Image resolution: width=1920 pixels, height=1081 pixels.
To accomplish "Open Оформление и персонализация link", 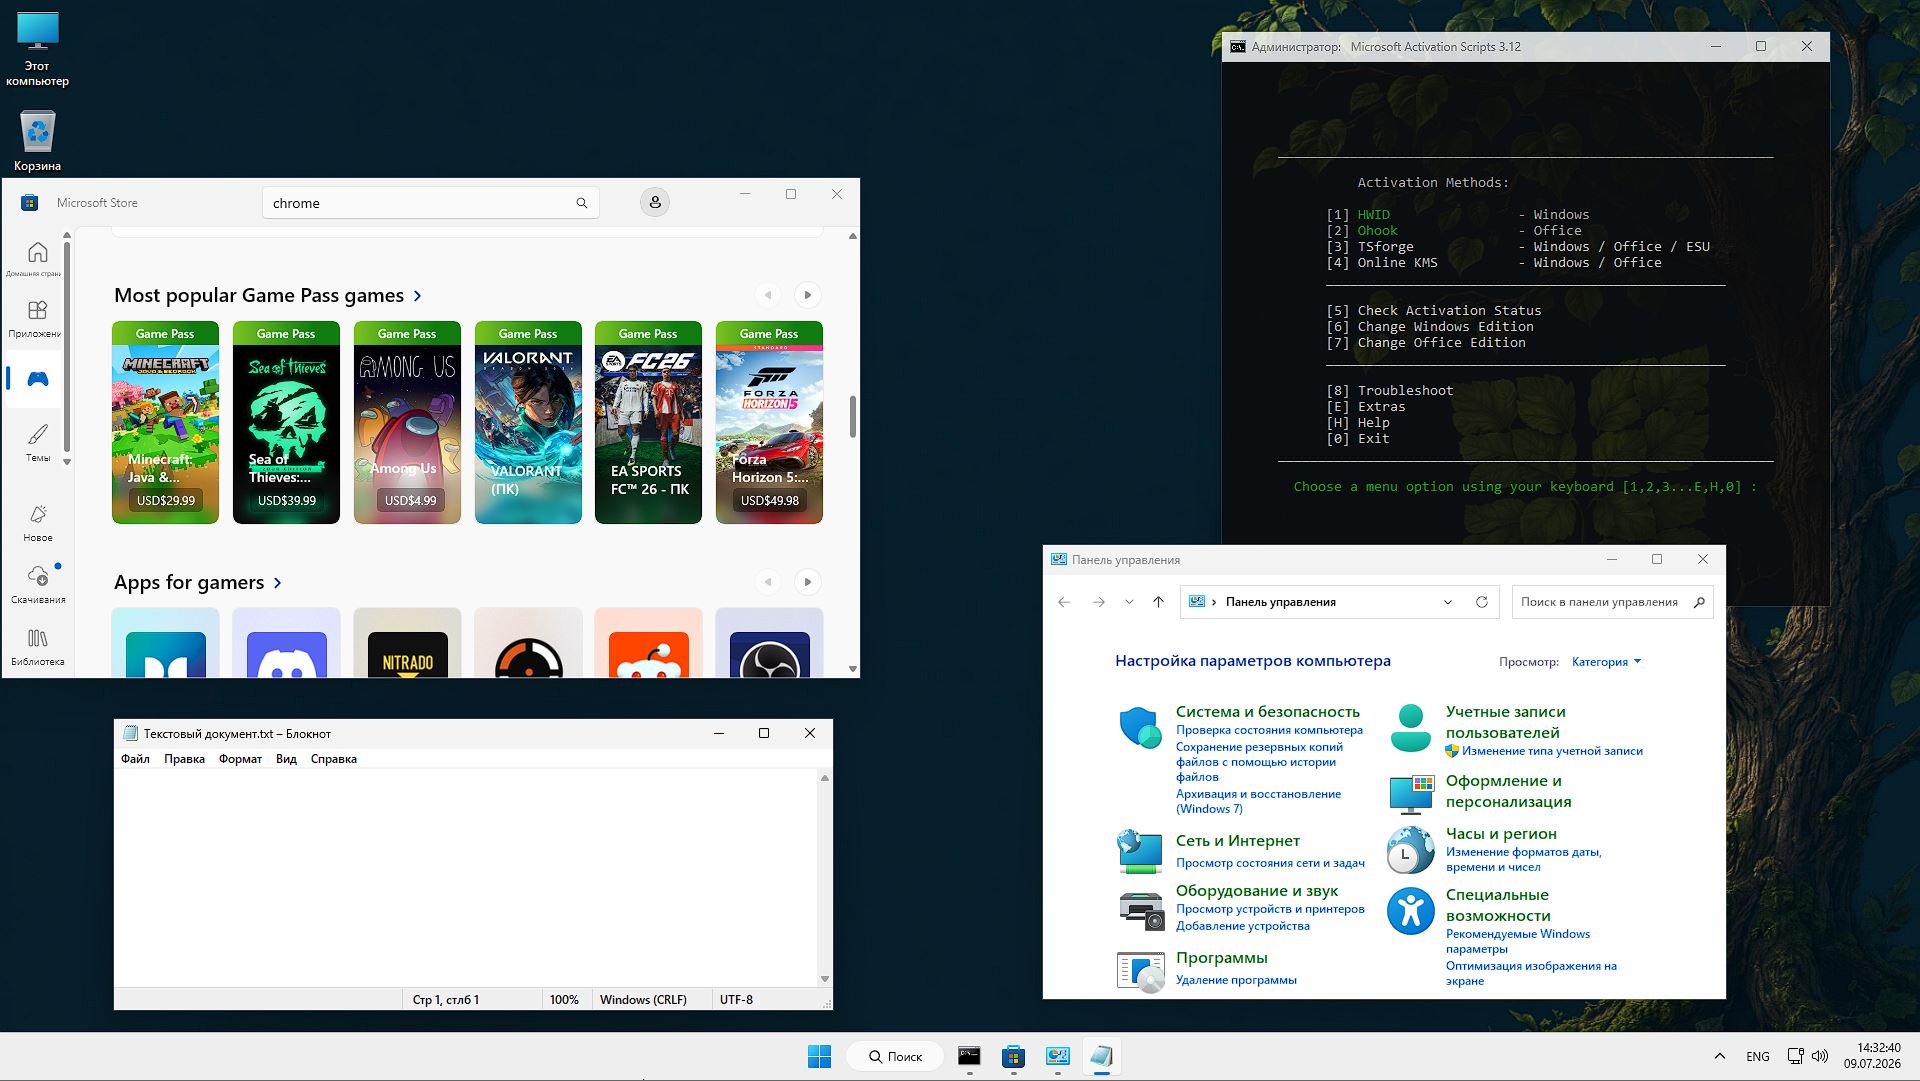I will [x=1508, y=791].
